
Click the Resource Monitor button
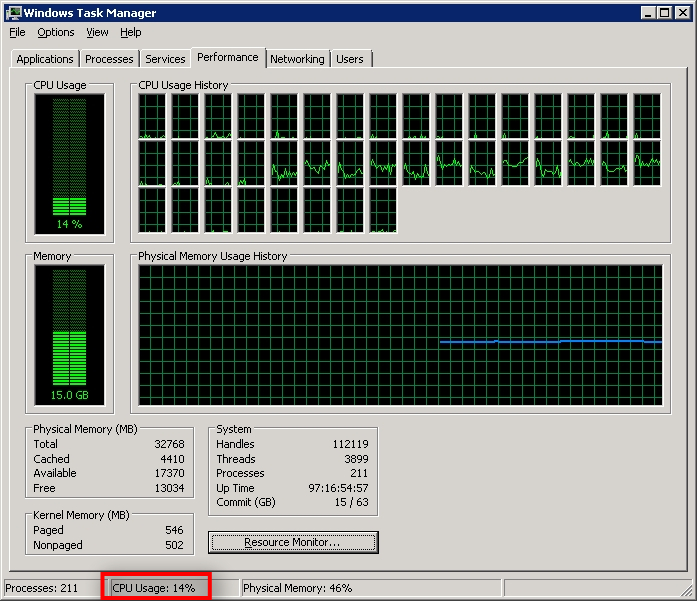pyautogui.click(x=292, y=542)
